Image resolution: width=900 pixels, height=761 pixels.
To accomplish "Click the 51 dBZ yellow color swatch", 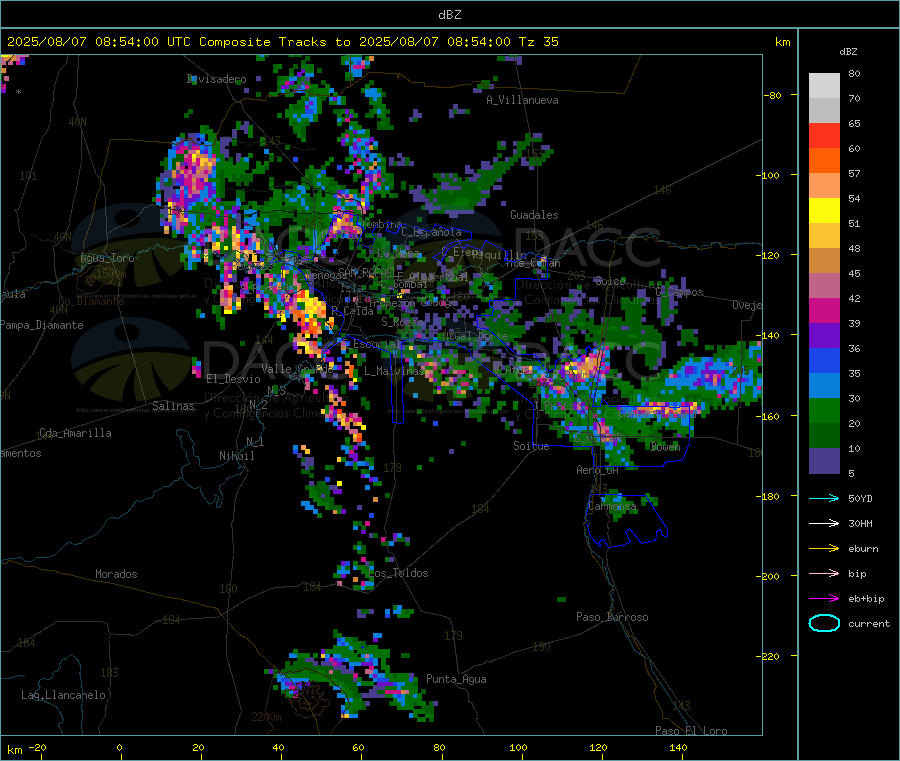I will (824, 211).
